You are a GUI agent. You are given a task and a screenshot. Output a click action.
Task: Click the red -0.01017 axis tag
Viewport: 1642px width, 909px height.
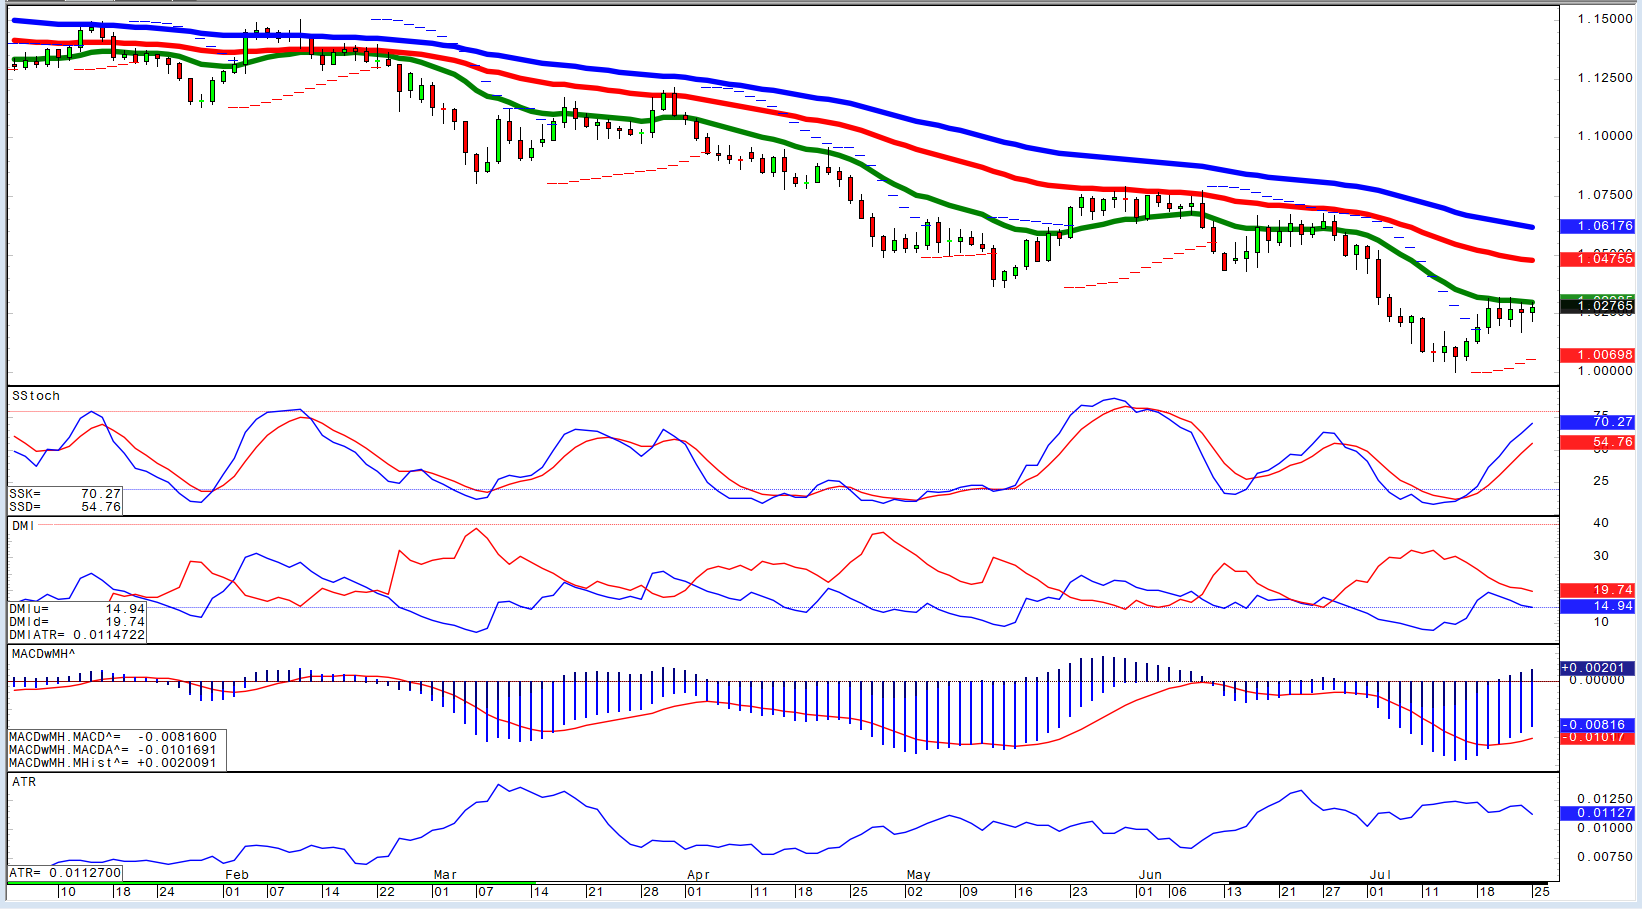[1598, 737]
